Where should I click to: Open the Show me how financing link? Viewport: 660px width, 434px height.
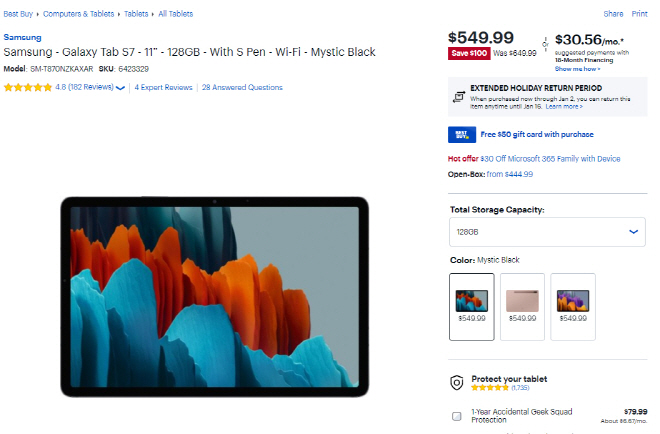577,69
